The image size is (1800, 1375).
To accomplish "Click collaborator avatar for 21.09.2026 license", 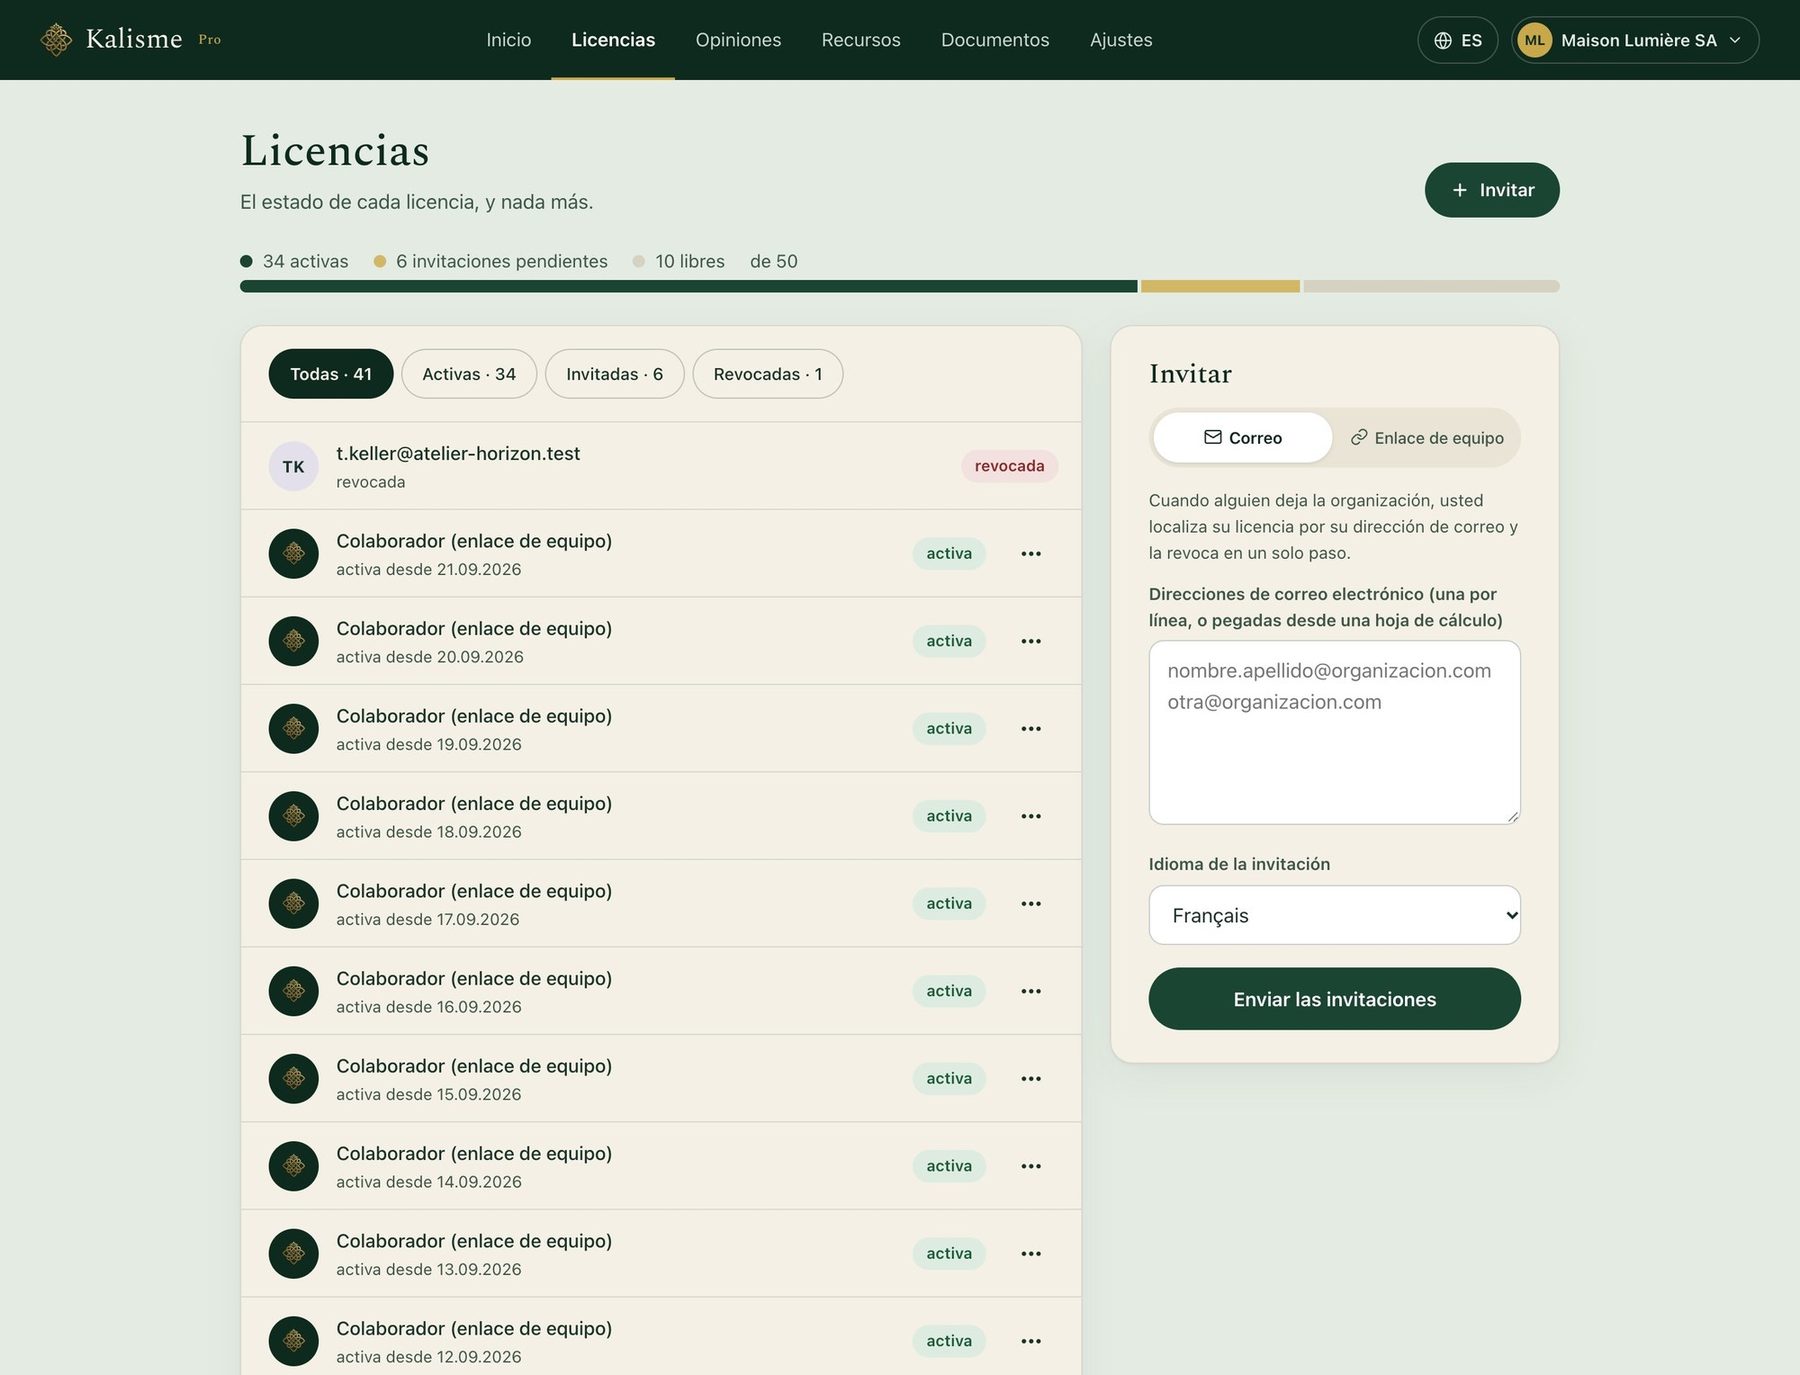I will tap(293, 554).
